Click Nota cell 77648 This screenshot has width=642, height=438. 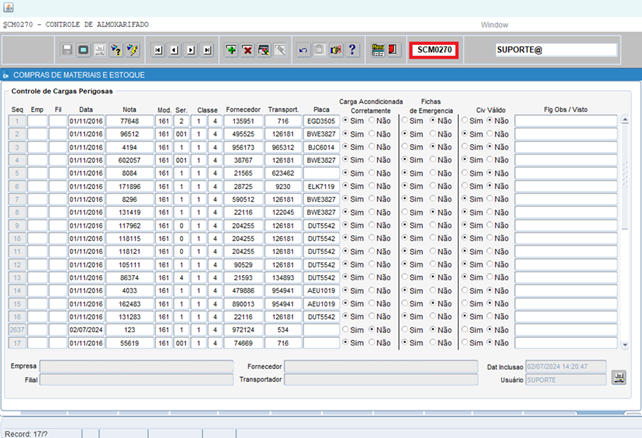[x=129, y=121]
